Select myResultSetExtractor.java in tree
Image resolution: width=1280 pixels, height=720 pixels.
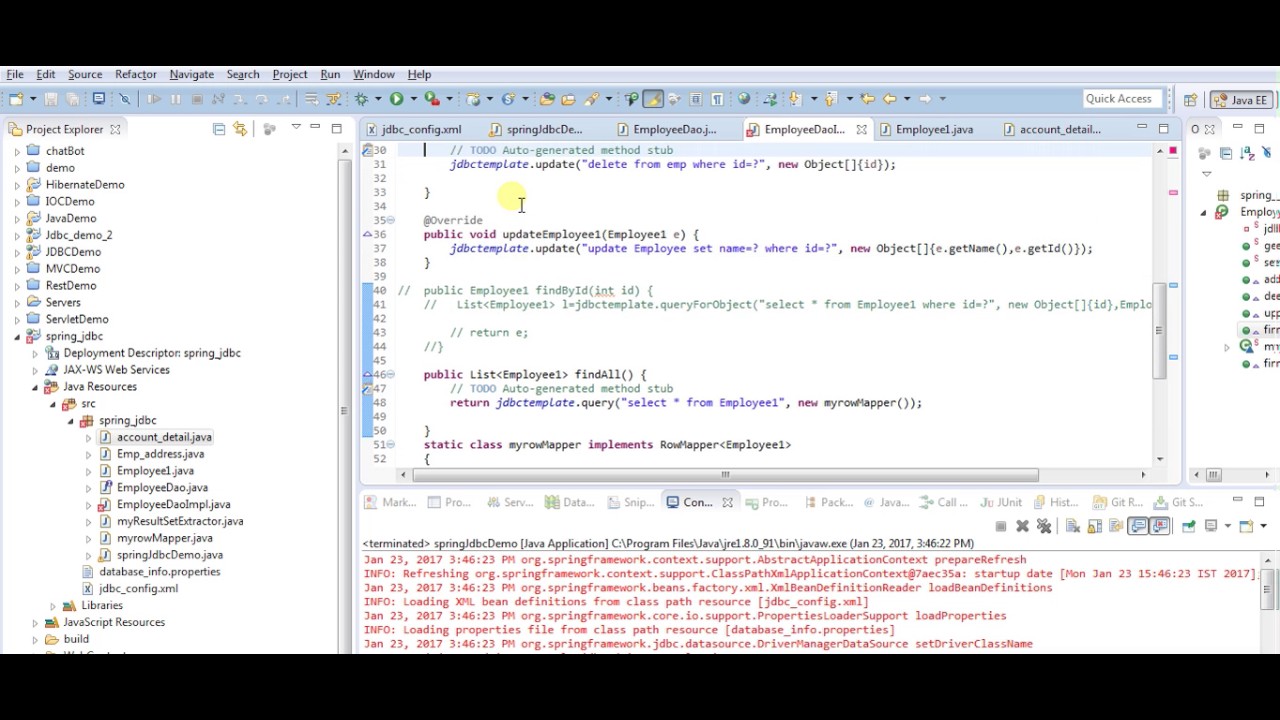click(x=180, y=521)
